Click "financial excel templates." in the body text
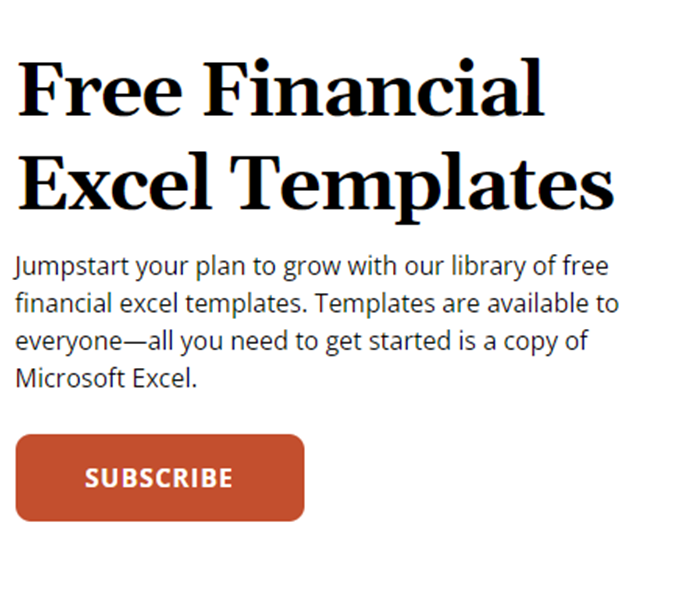The image size is (684, 609). (x=162, y=304)
